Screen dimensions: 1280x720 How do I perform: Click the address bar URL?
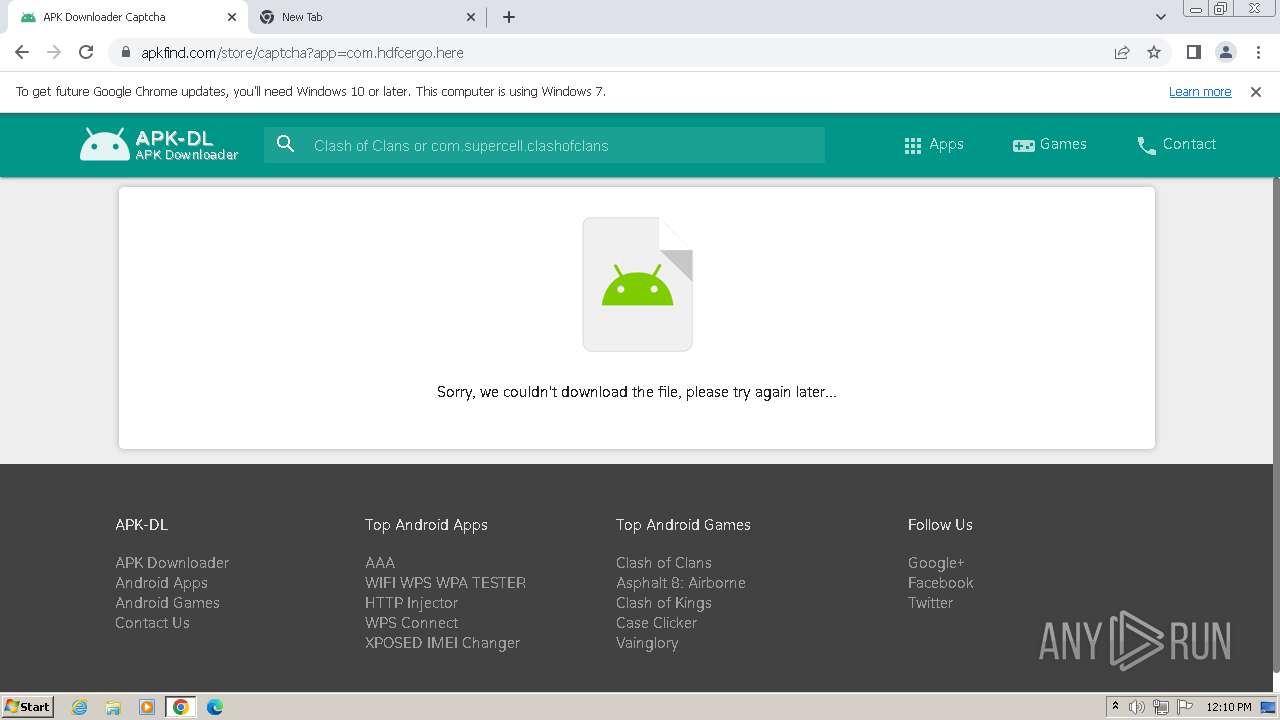(302, 52)
